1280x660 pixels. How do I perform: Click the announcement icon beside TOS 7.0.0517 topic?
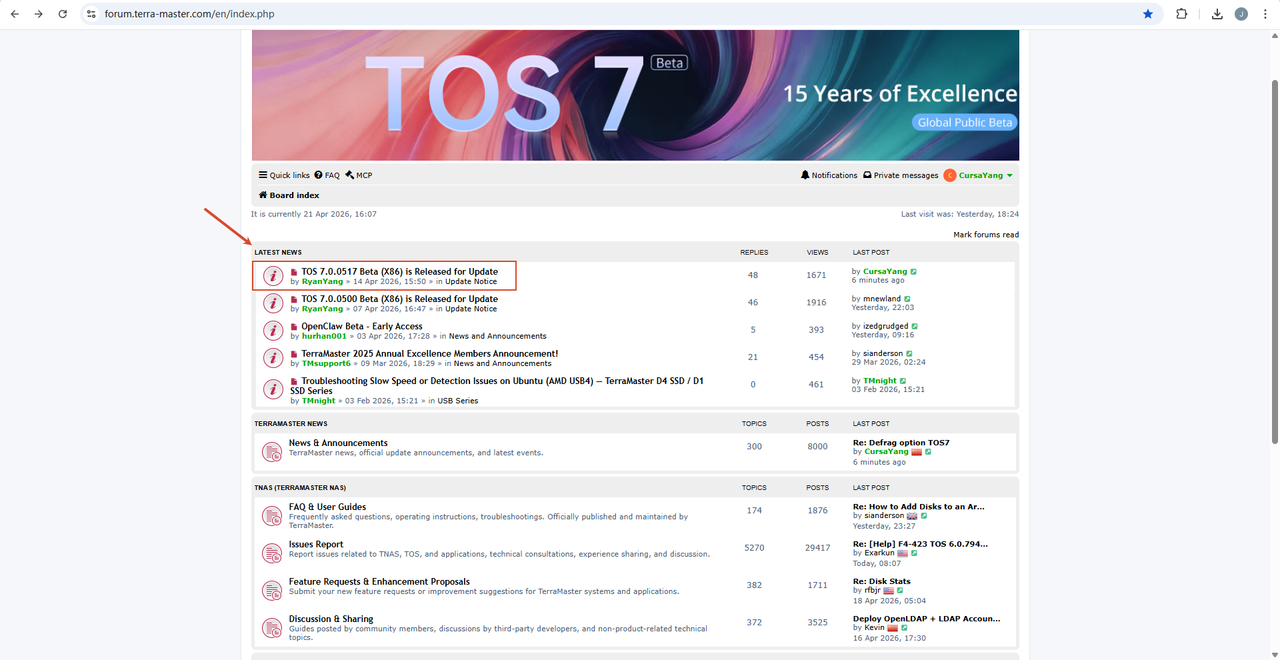(x=272, y=276)
